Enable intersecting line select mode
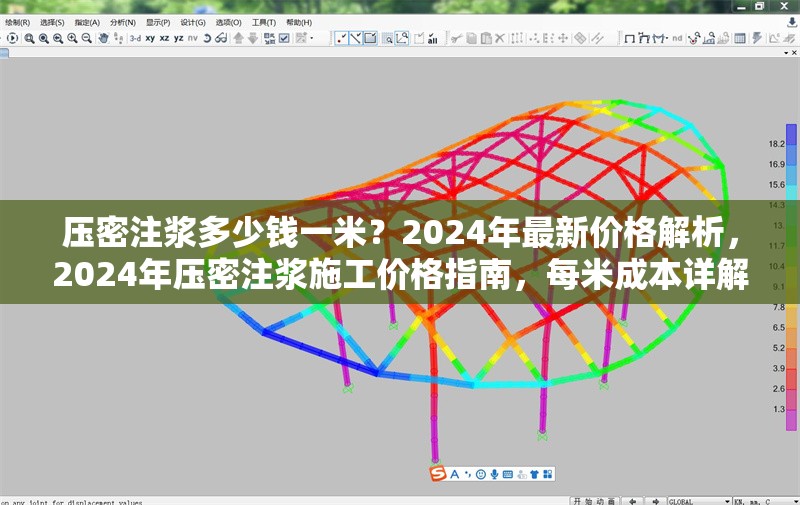Viewport: 800px width, 505px height. [356, 38]
